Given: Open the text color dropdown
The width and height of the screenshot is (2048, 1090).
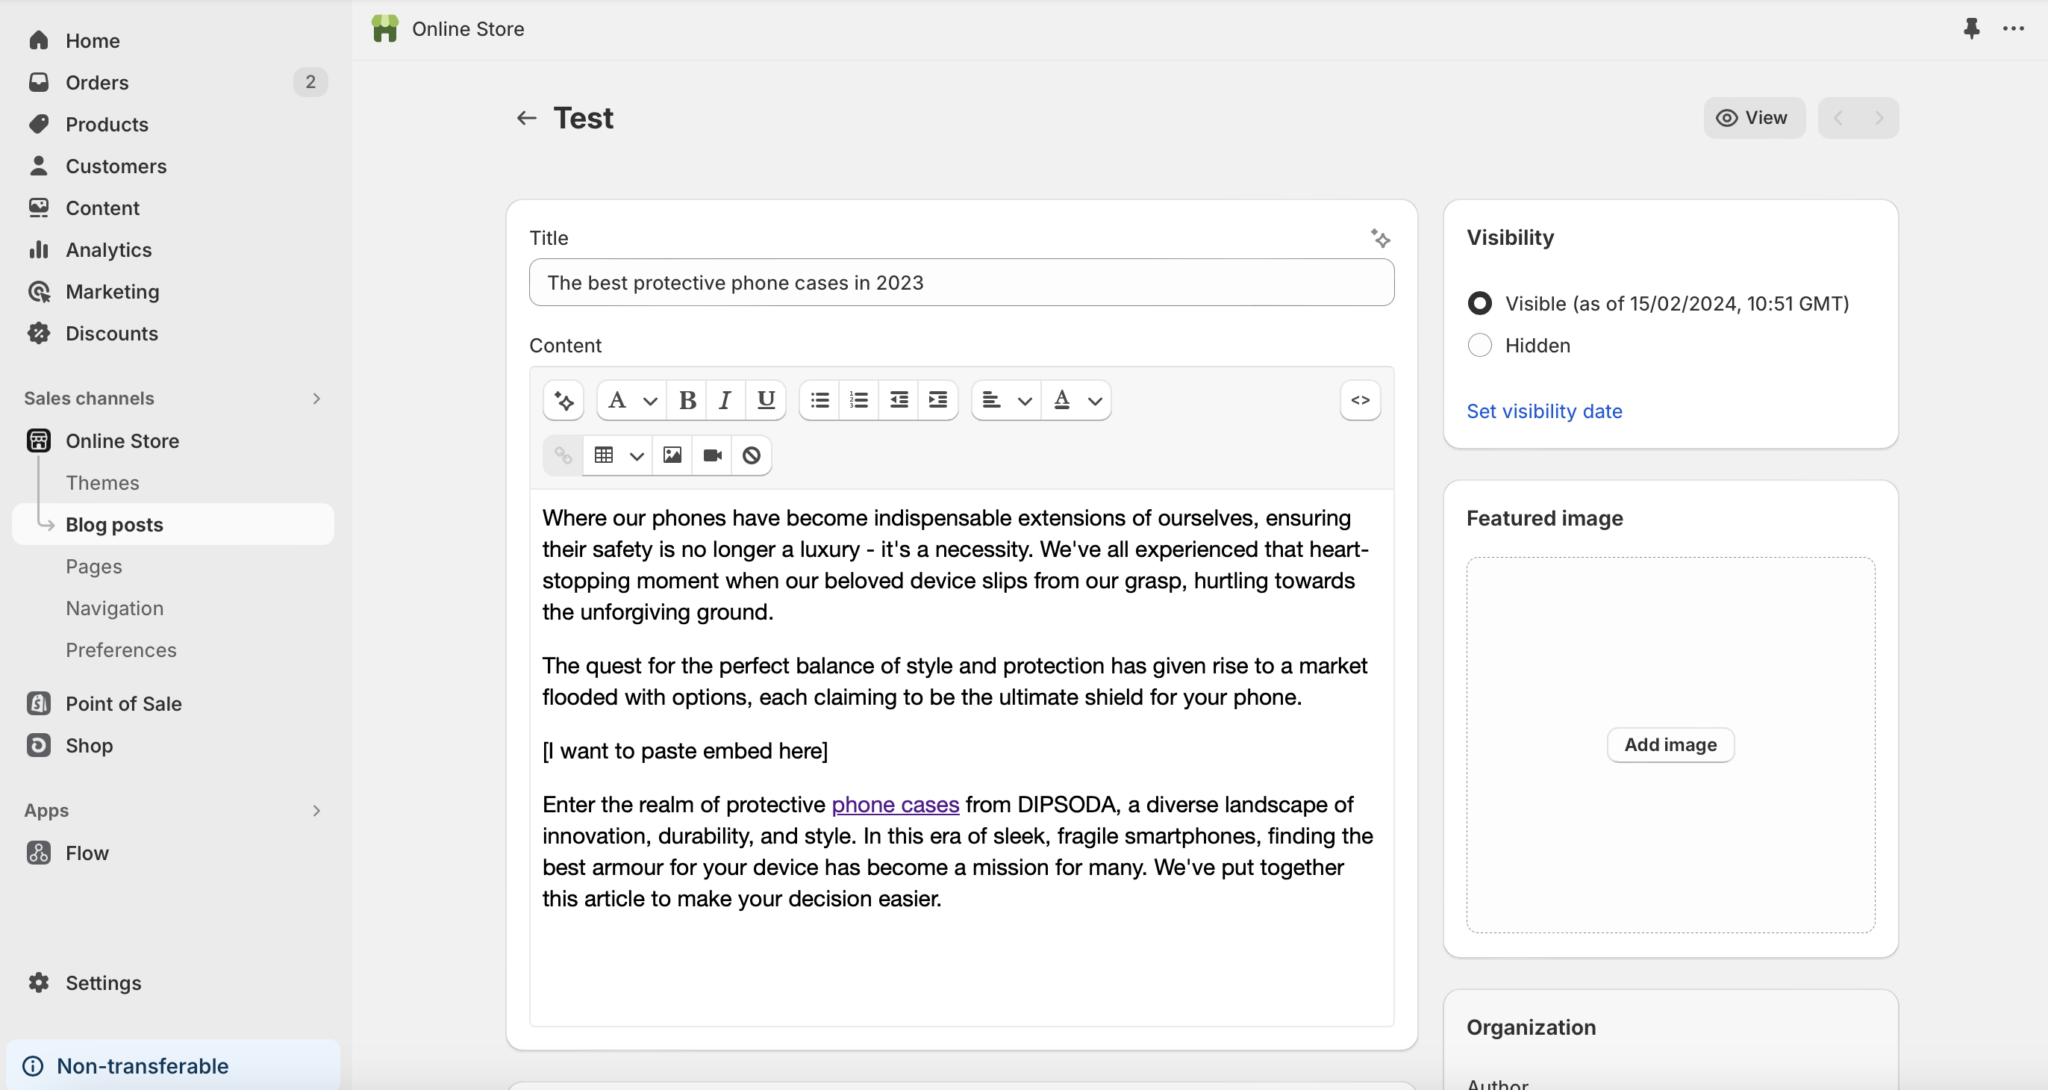Looking at the screenshot, I should point(1077,400).
